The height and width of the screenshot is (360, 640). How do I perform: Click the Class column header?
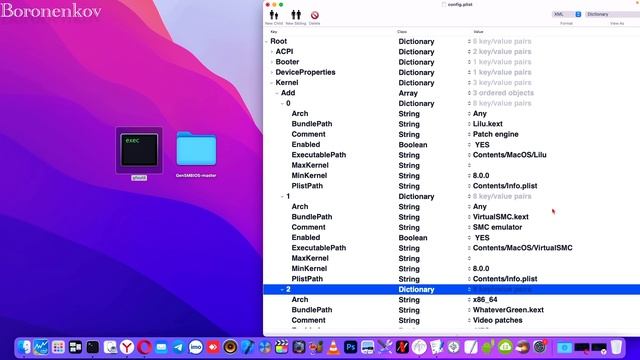(x=402, y=32)
